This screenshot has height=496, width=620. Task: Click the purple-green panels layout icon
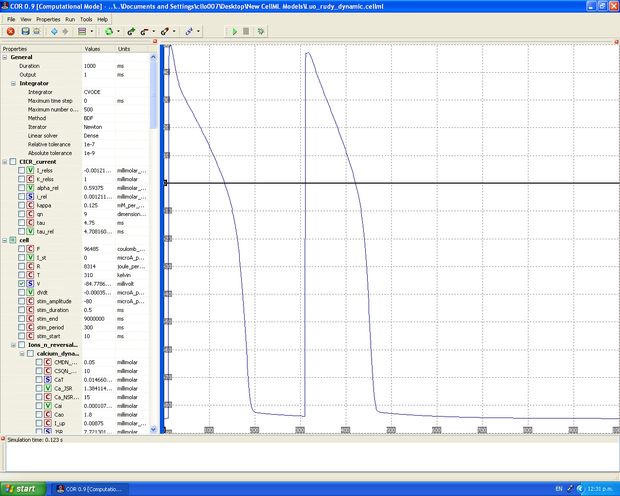pyautogui.click(x=82, y=31)
